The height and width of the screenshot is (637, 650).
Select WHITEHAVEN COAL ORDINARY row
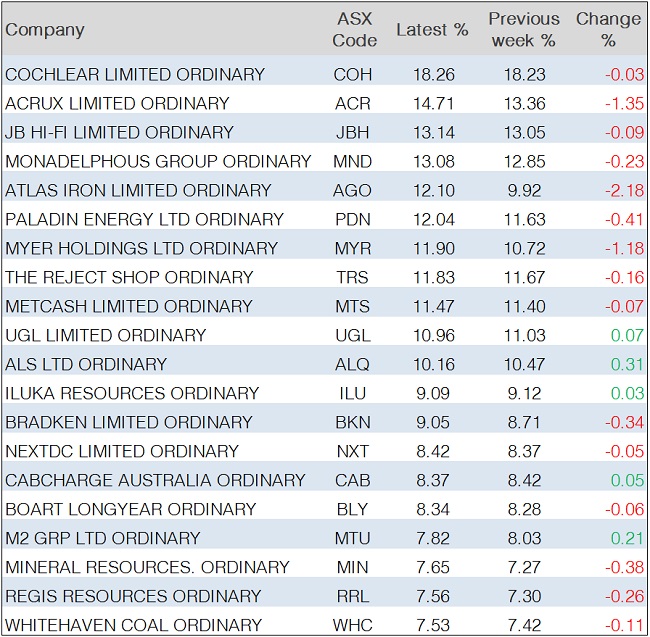click(133, 625)
